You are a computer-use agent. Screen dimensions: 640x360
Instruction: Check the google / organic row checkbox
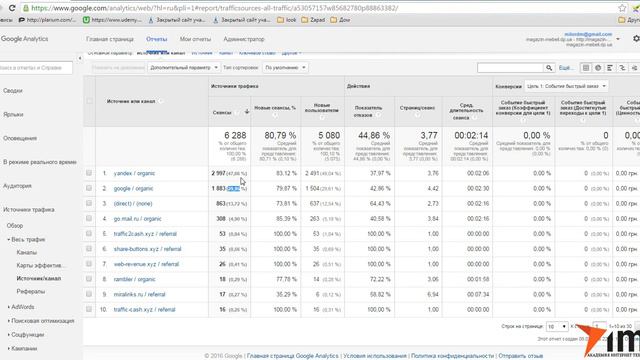(x=89, y=188)
